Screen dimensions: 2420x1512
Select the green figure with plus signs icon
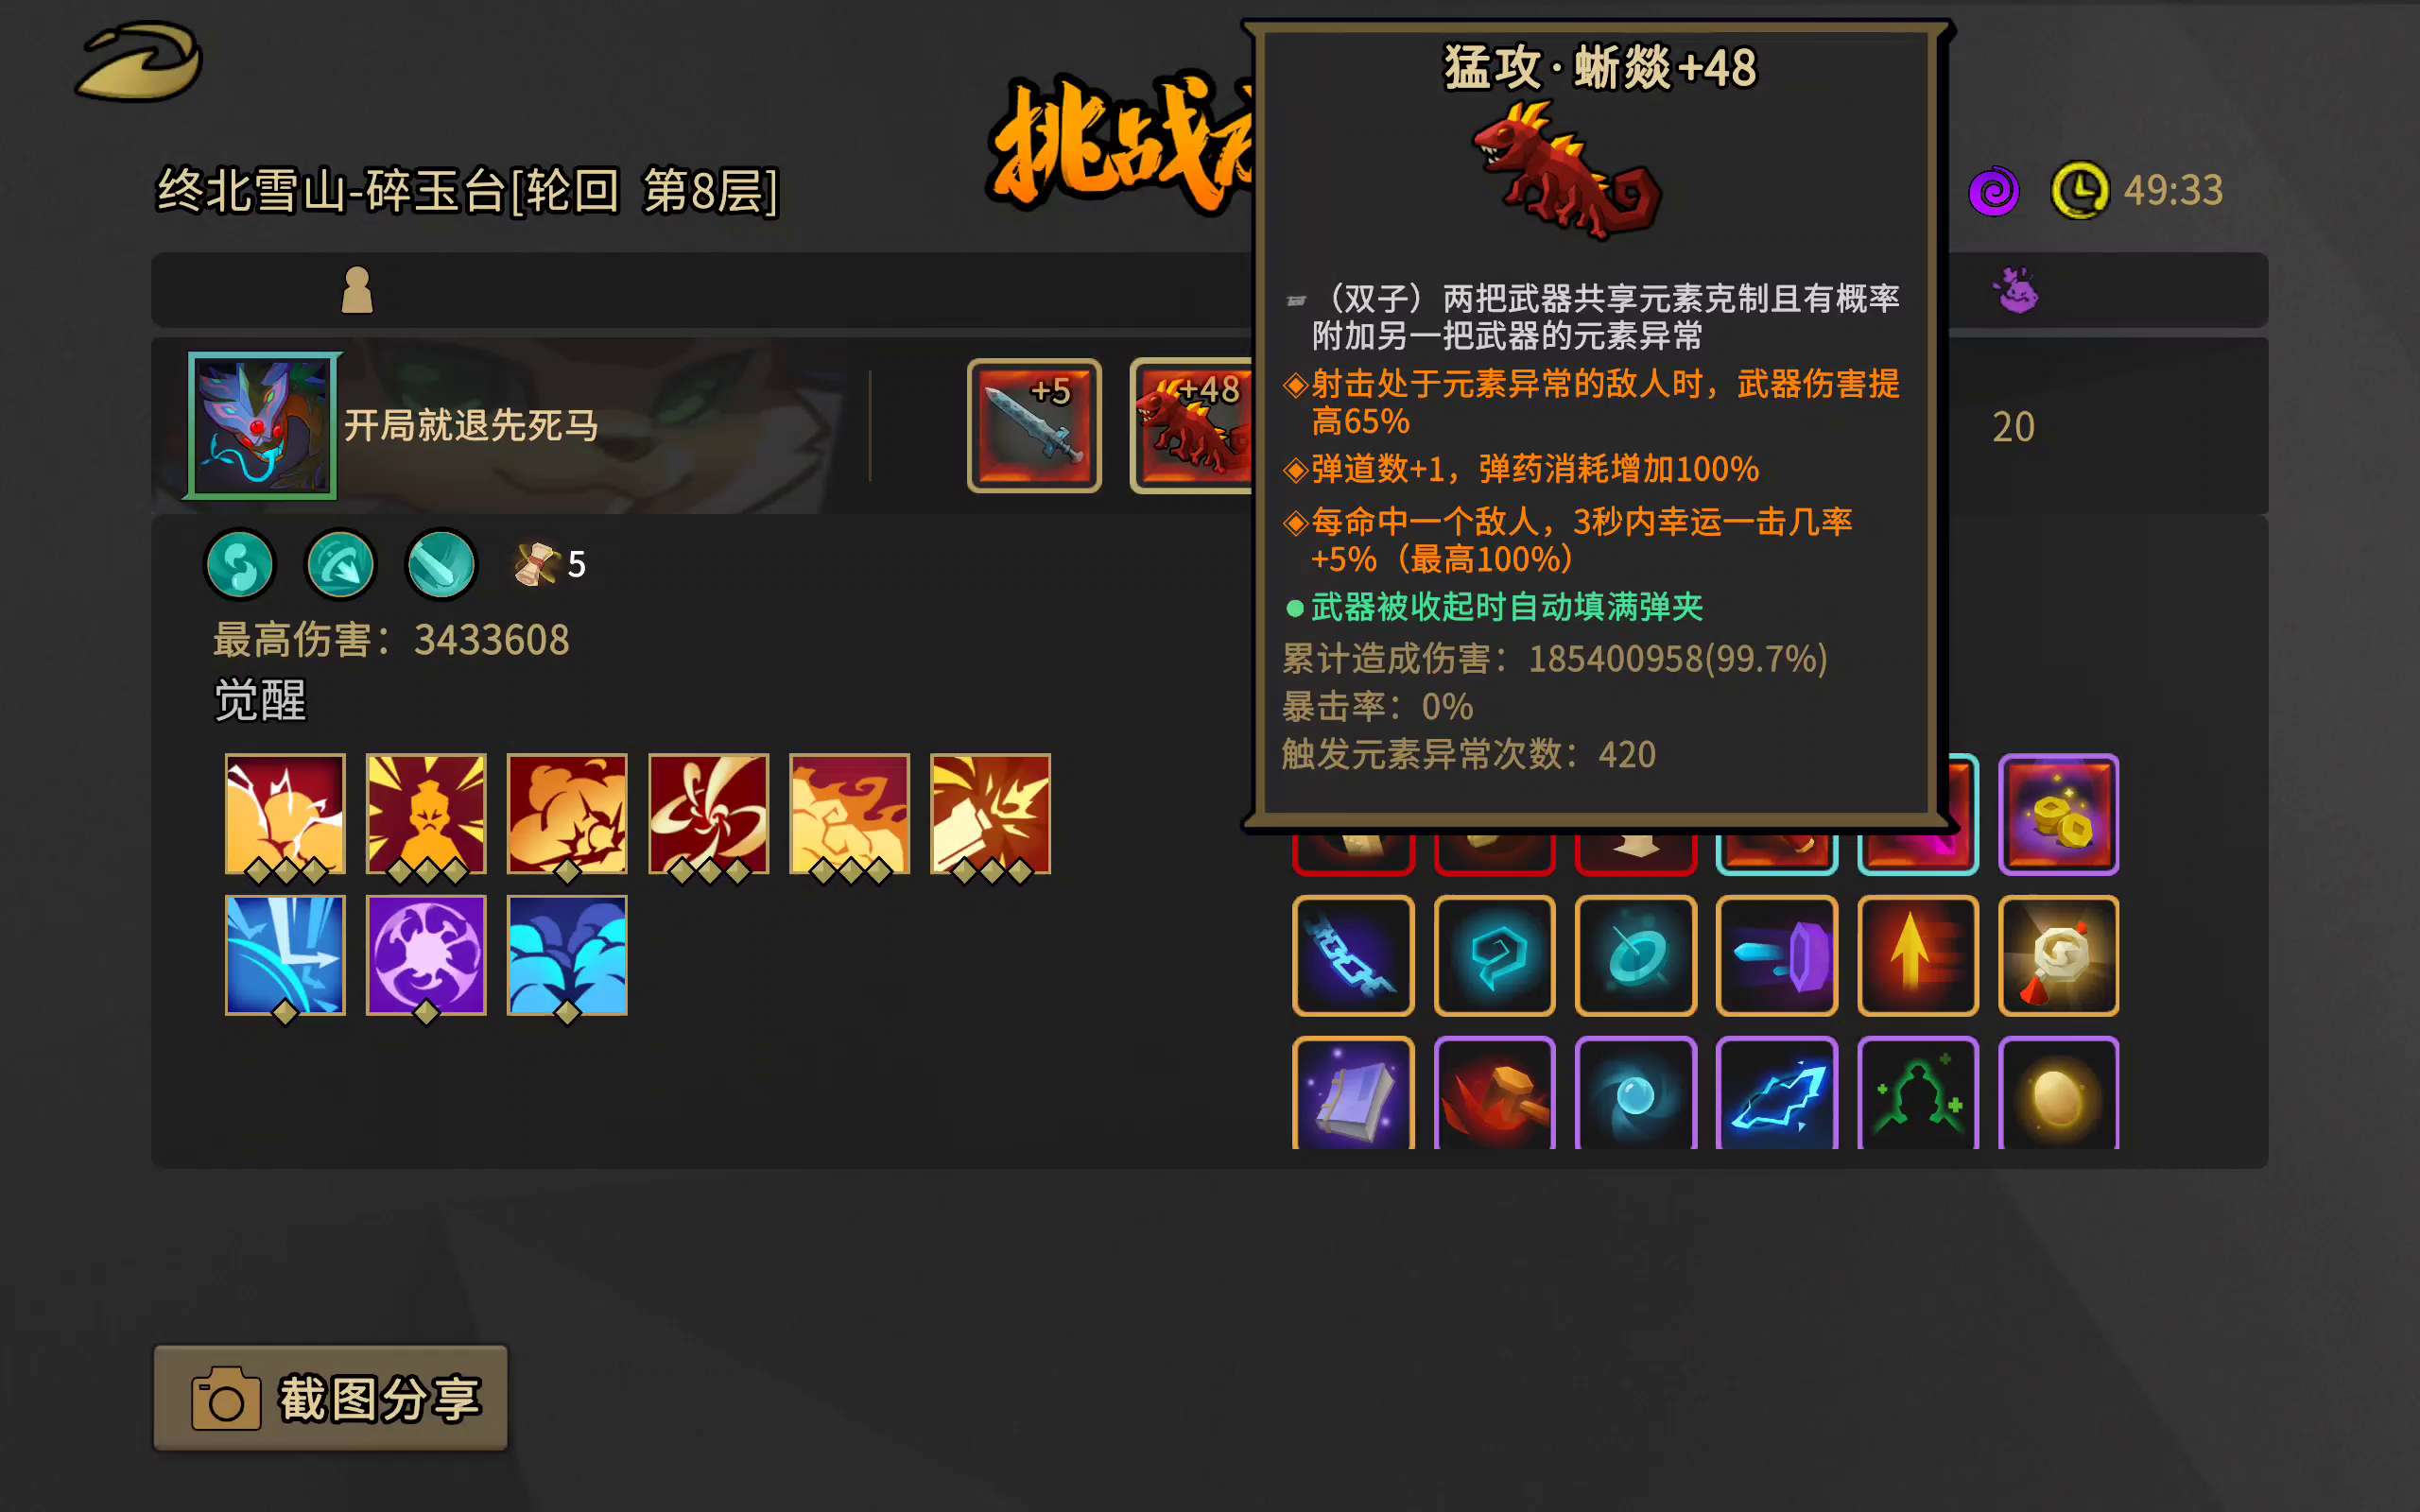[1917, 1093]
